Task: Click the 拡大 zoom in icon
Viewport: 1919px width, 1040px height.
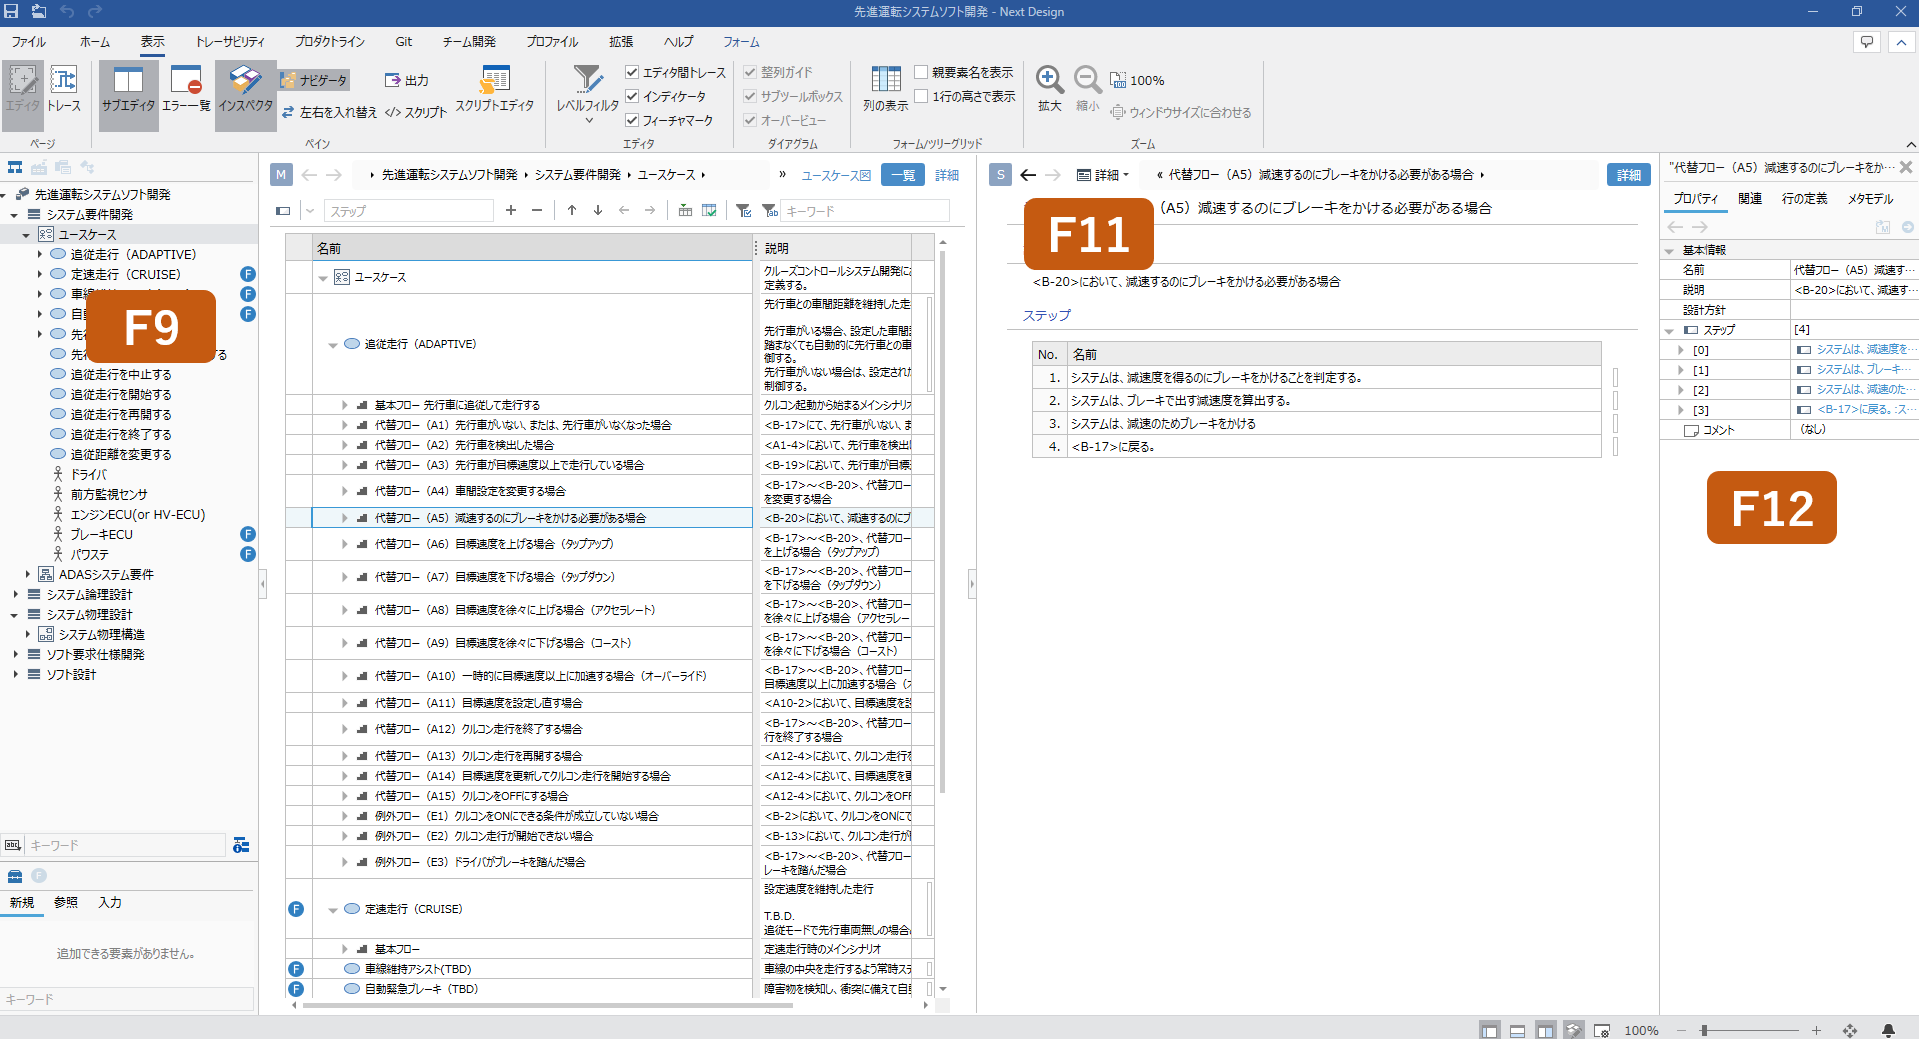Action: point(1049,90)
